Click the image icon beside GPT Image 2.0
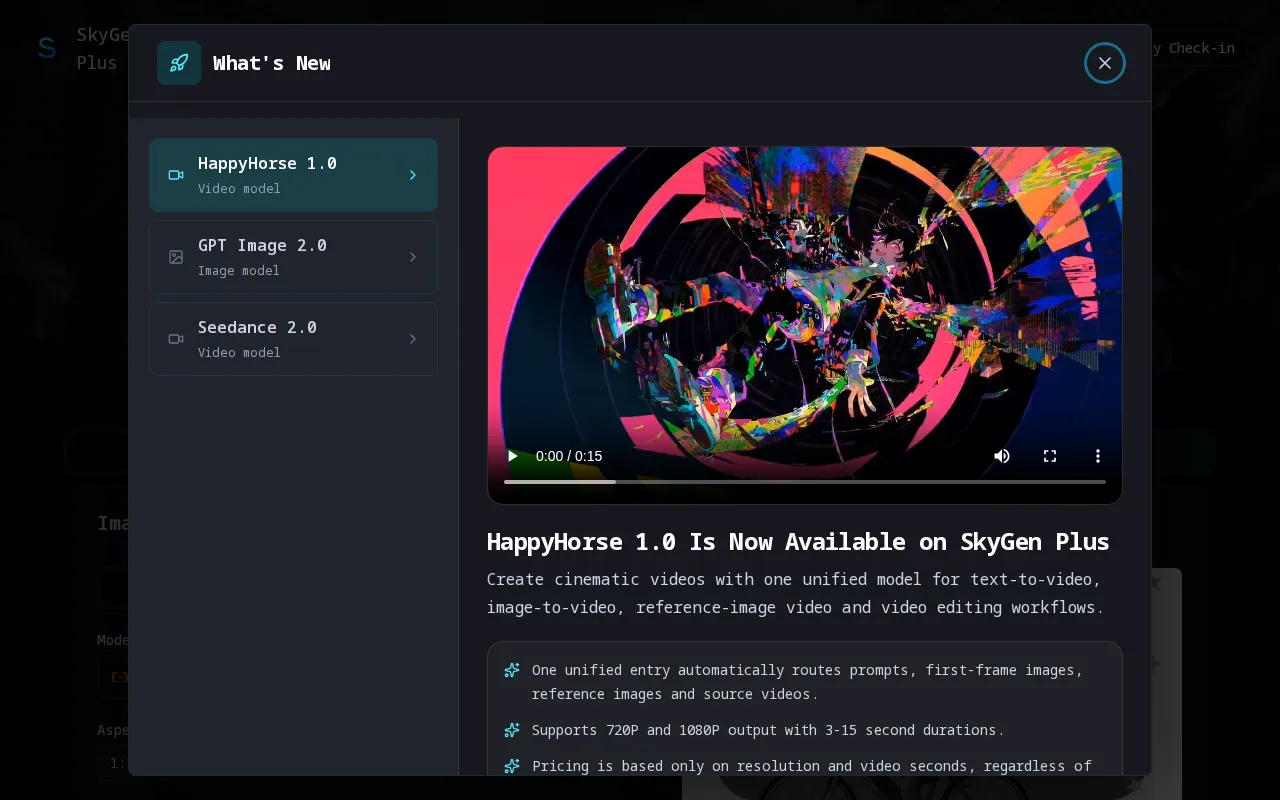 (176, 257)
